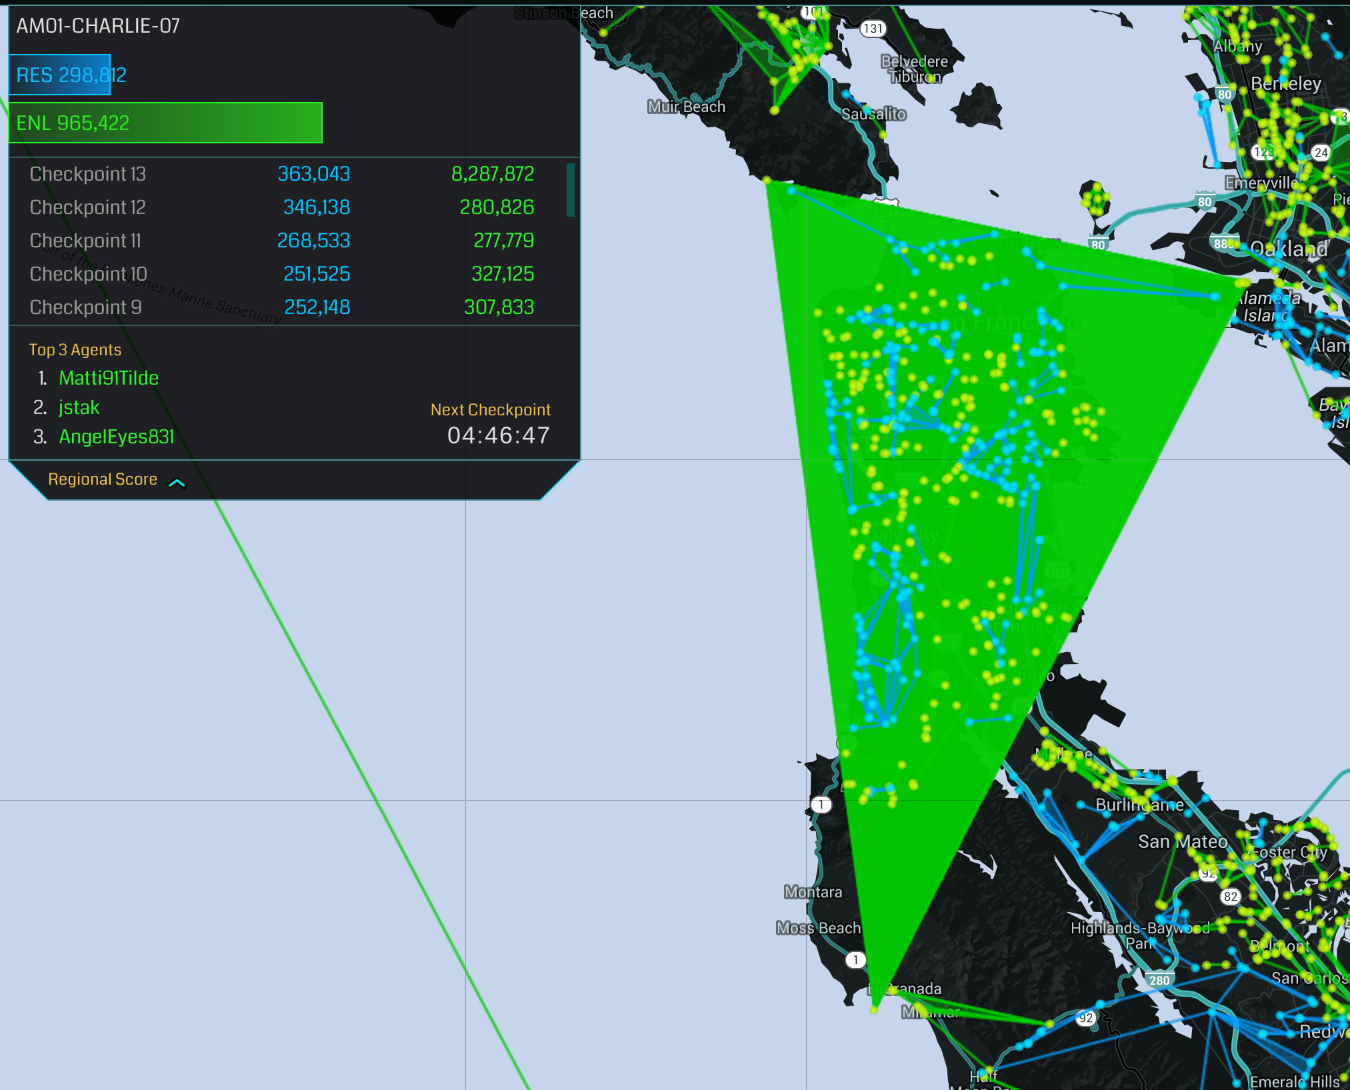Open agent AngelEyes831 profile
This screenshot has height=1090, width=1350.
[x=116, y=437]
